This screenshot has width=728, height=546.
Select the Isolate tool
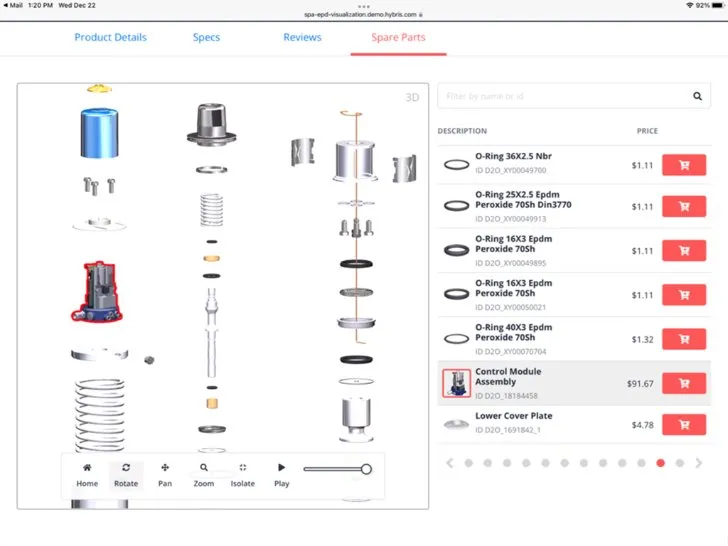243,474
